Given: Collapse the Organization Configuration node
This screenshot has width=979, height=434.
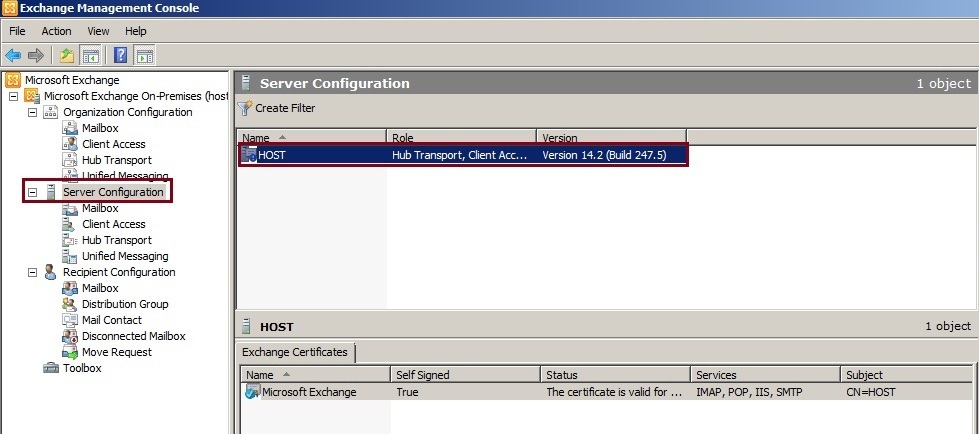Looking at the screenshot, I should point(32,112).
